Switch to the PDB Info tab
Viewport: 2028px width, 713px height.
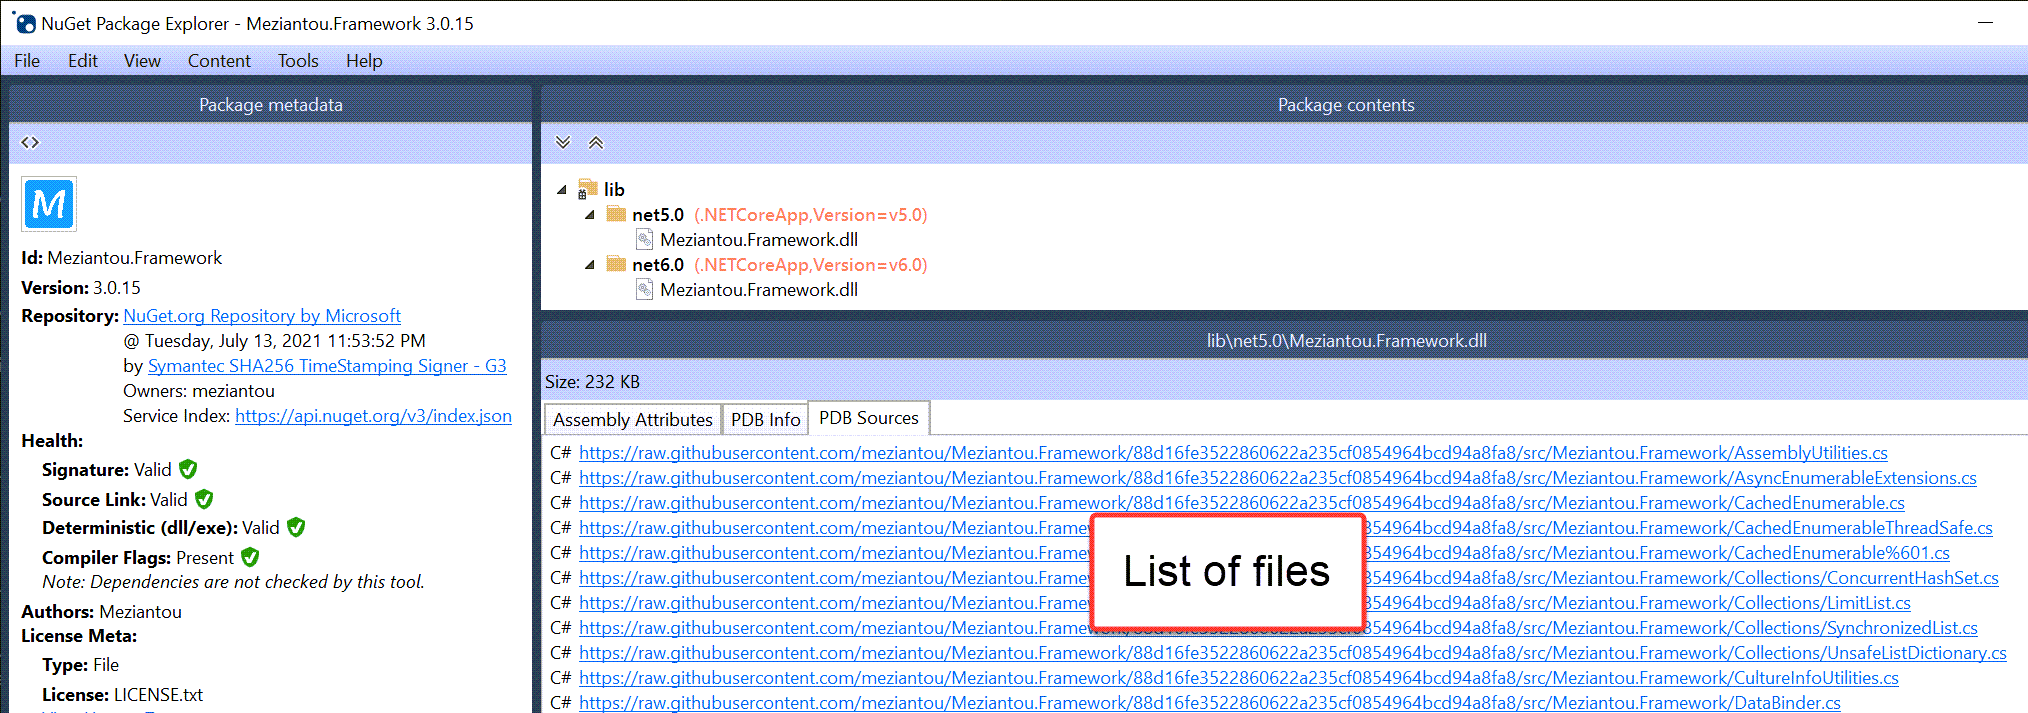point(766,419)
